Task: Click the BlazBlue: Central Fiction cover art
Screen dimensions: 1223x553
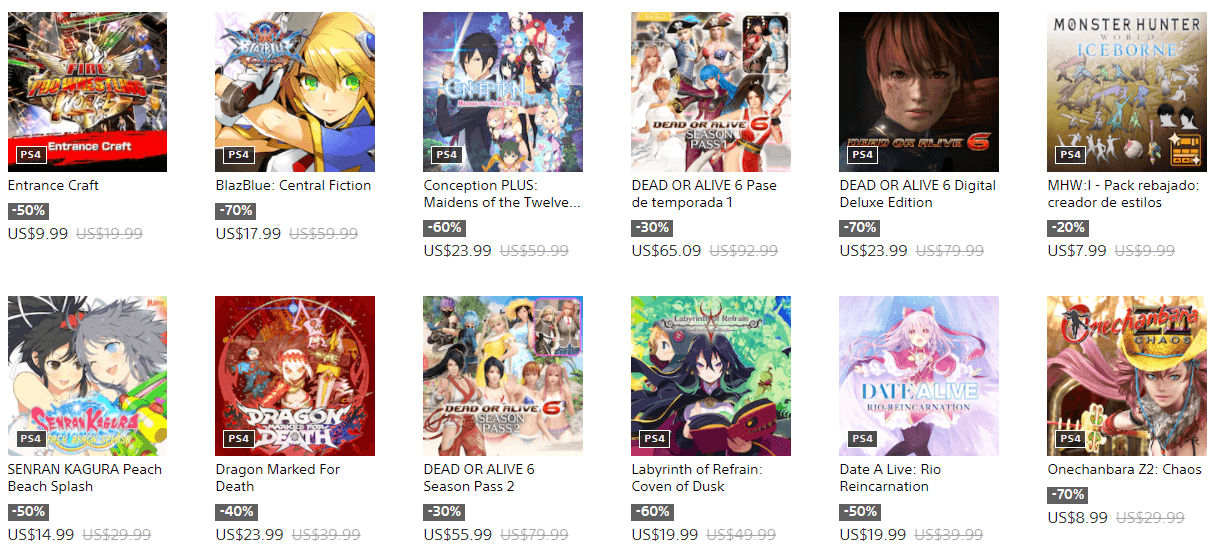Action: click(295, 92)
